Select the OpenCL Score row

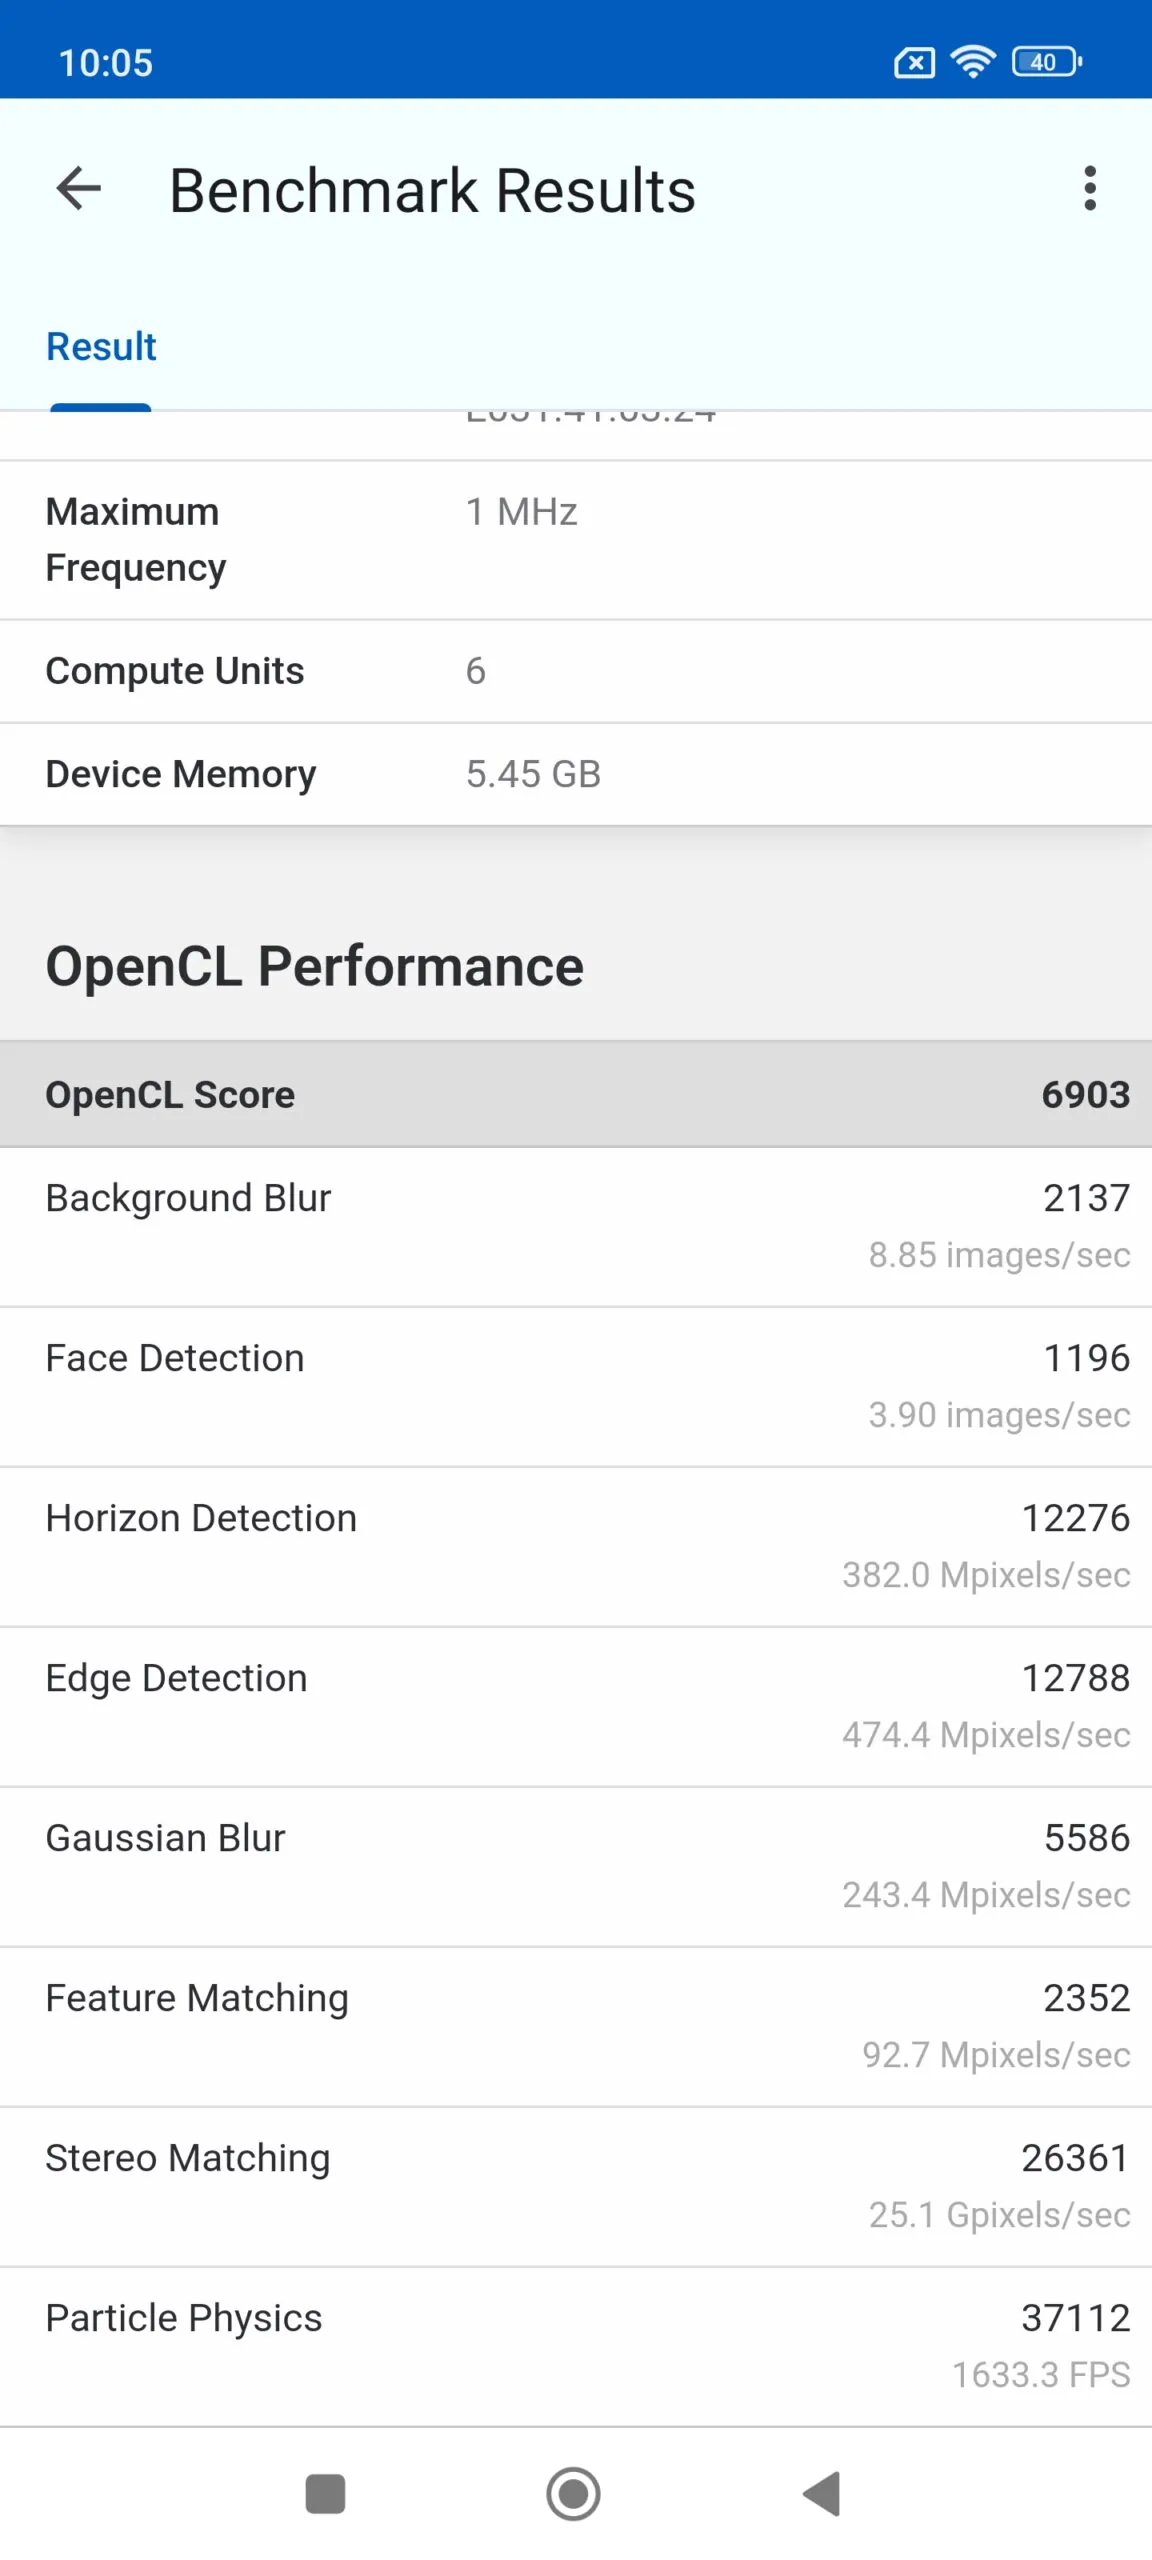pyautogui.click(x=576, y=1094)
